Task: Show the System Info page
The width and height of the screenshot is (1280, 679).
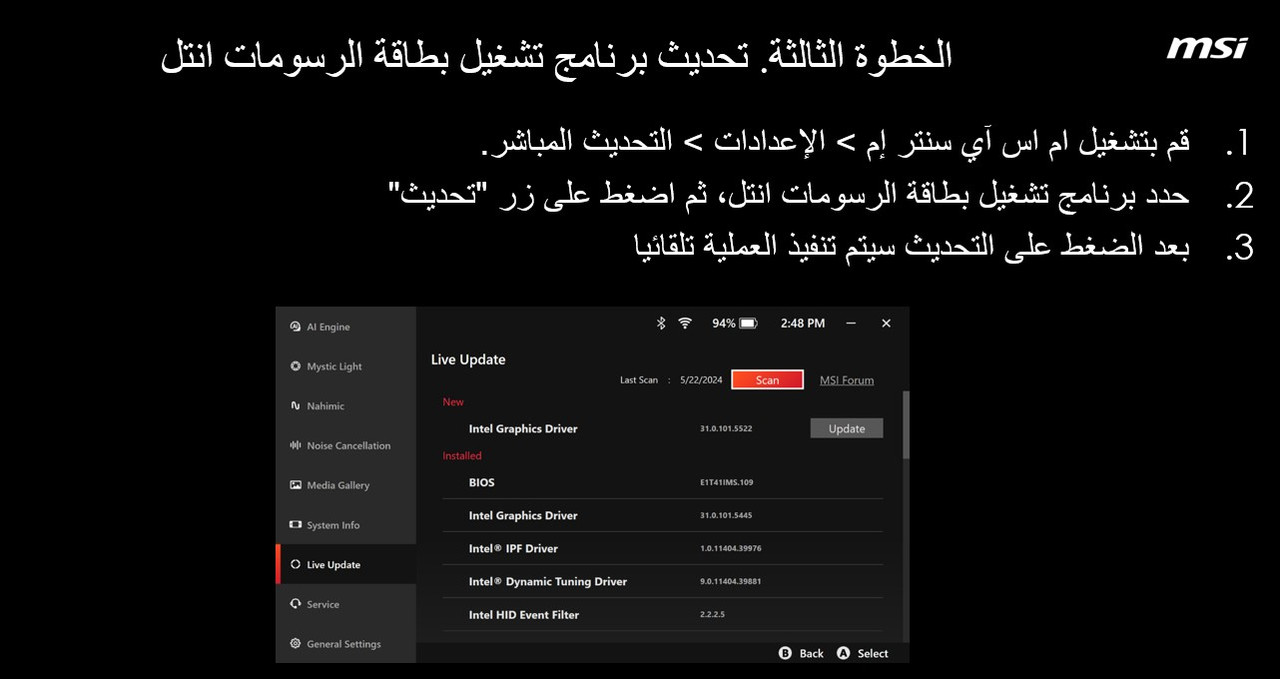Action: pyautogui.click(x=346, y=525)
